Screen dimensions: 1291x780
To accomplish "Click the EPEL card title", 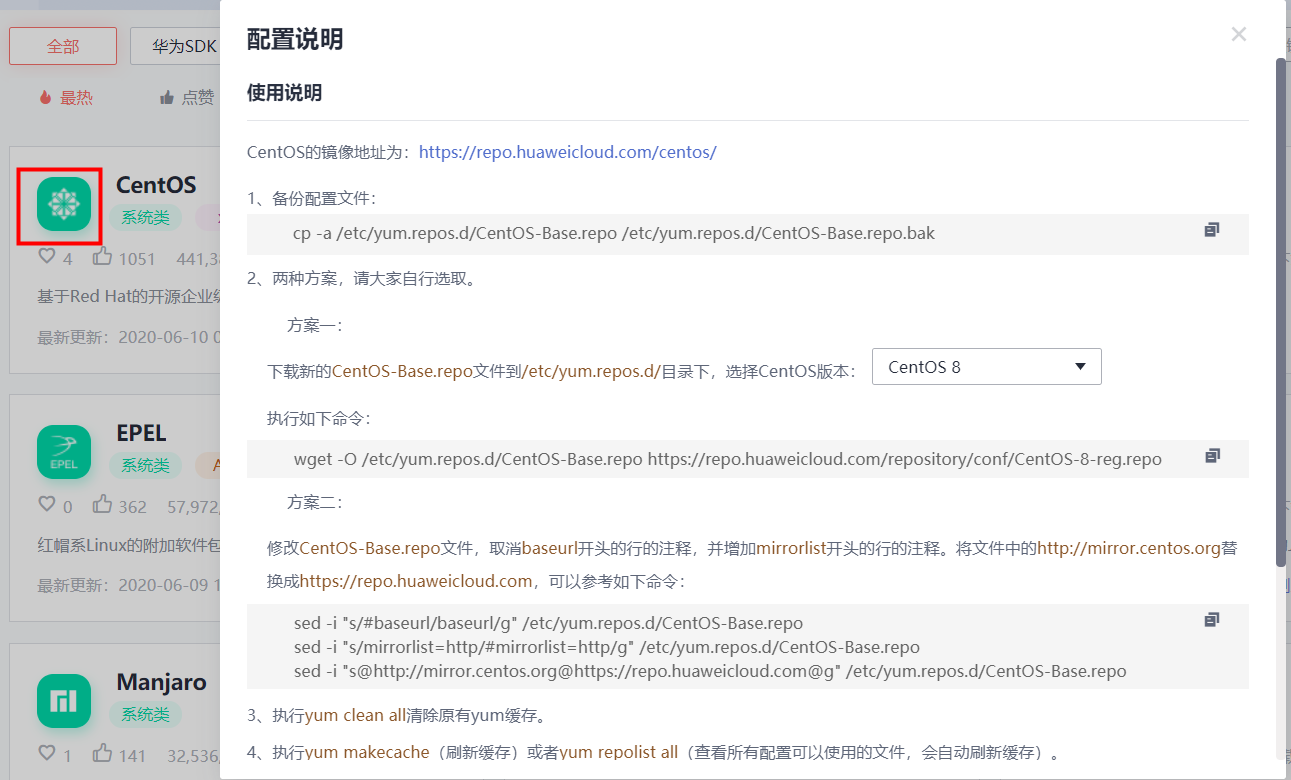I will coord(142,433).
